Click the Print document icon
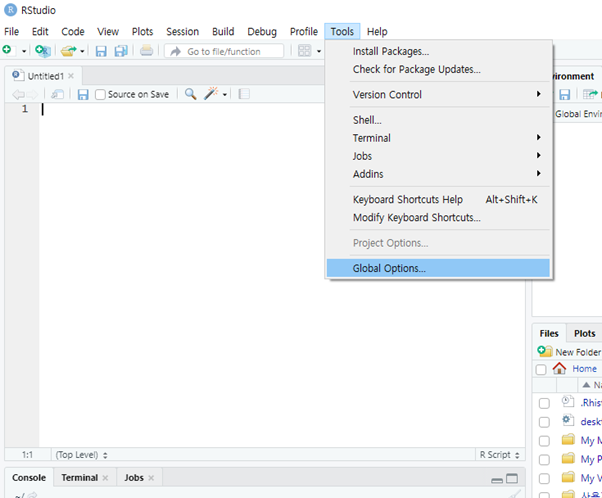 pyautogui.click(x=146, y=51)
